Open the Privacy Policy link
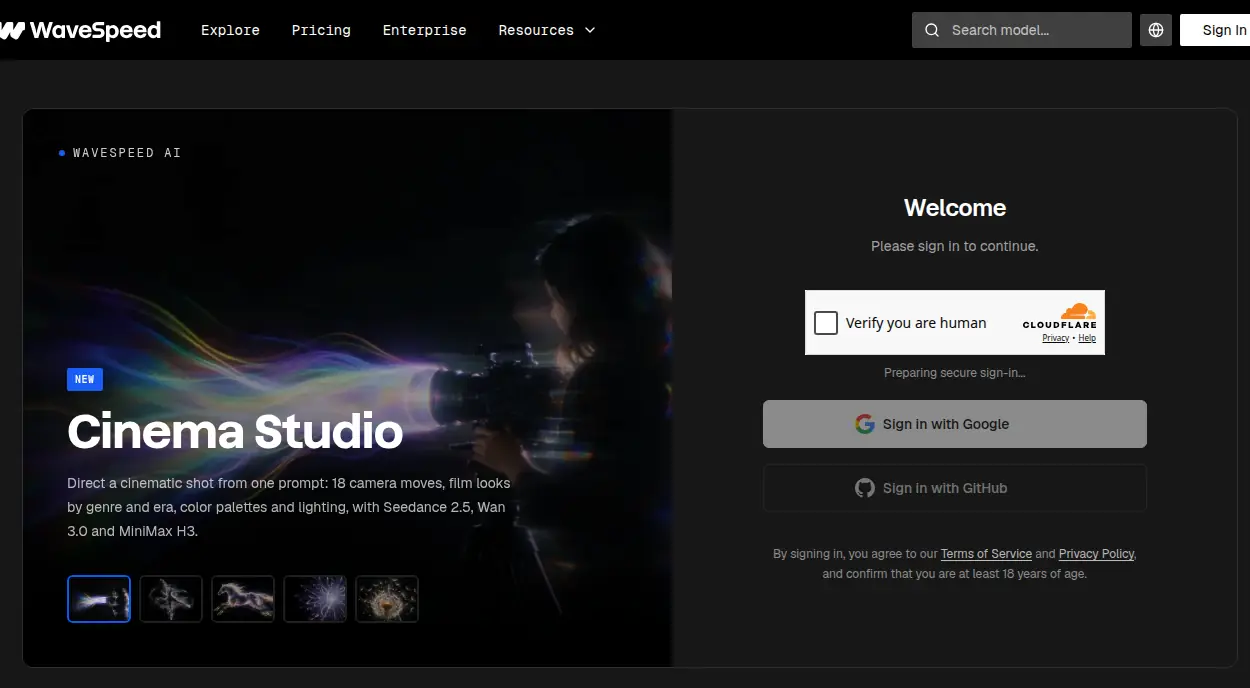1250x688 pixels. pyautogui.click(x=1097, y=554)
